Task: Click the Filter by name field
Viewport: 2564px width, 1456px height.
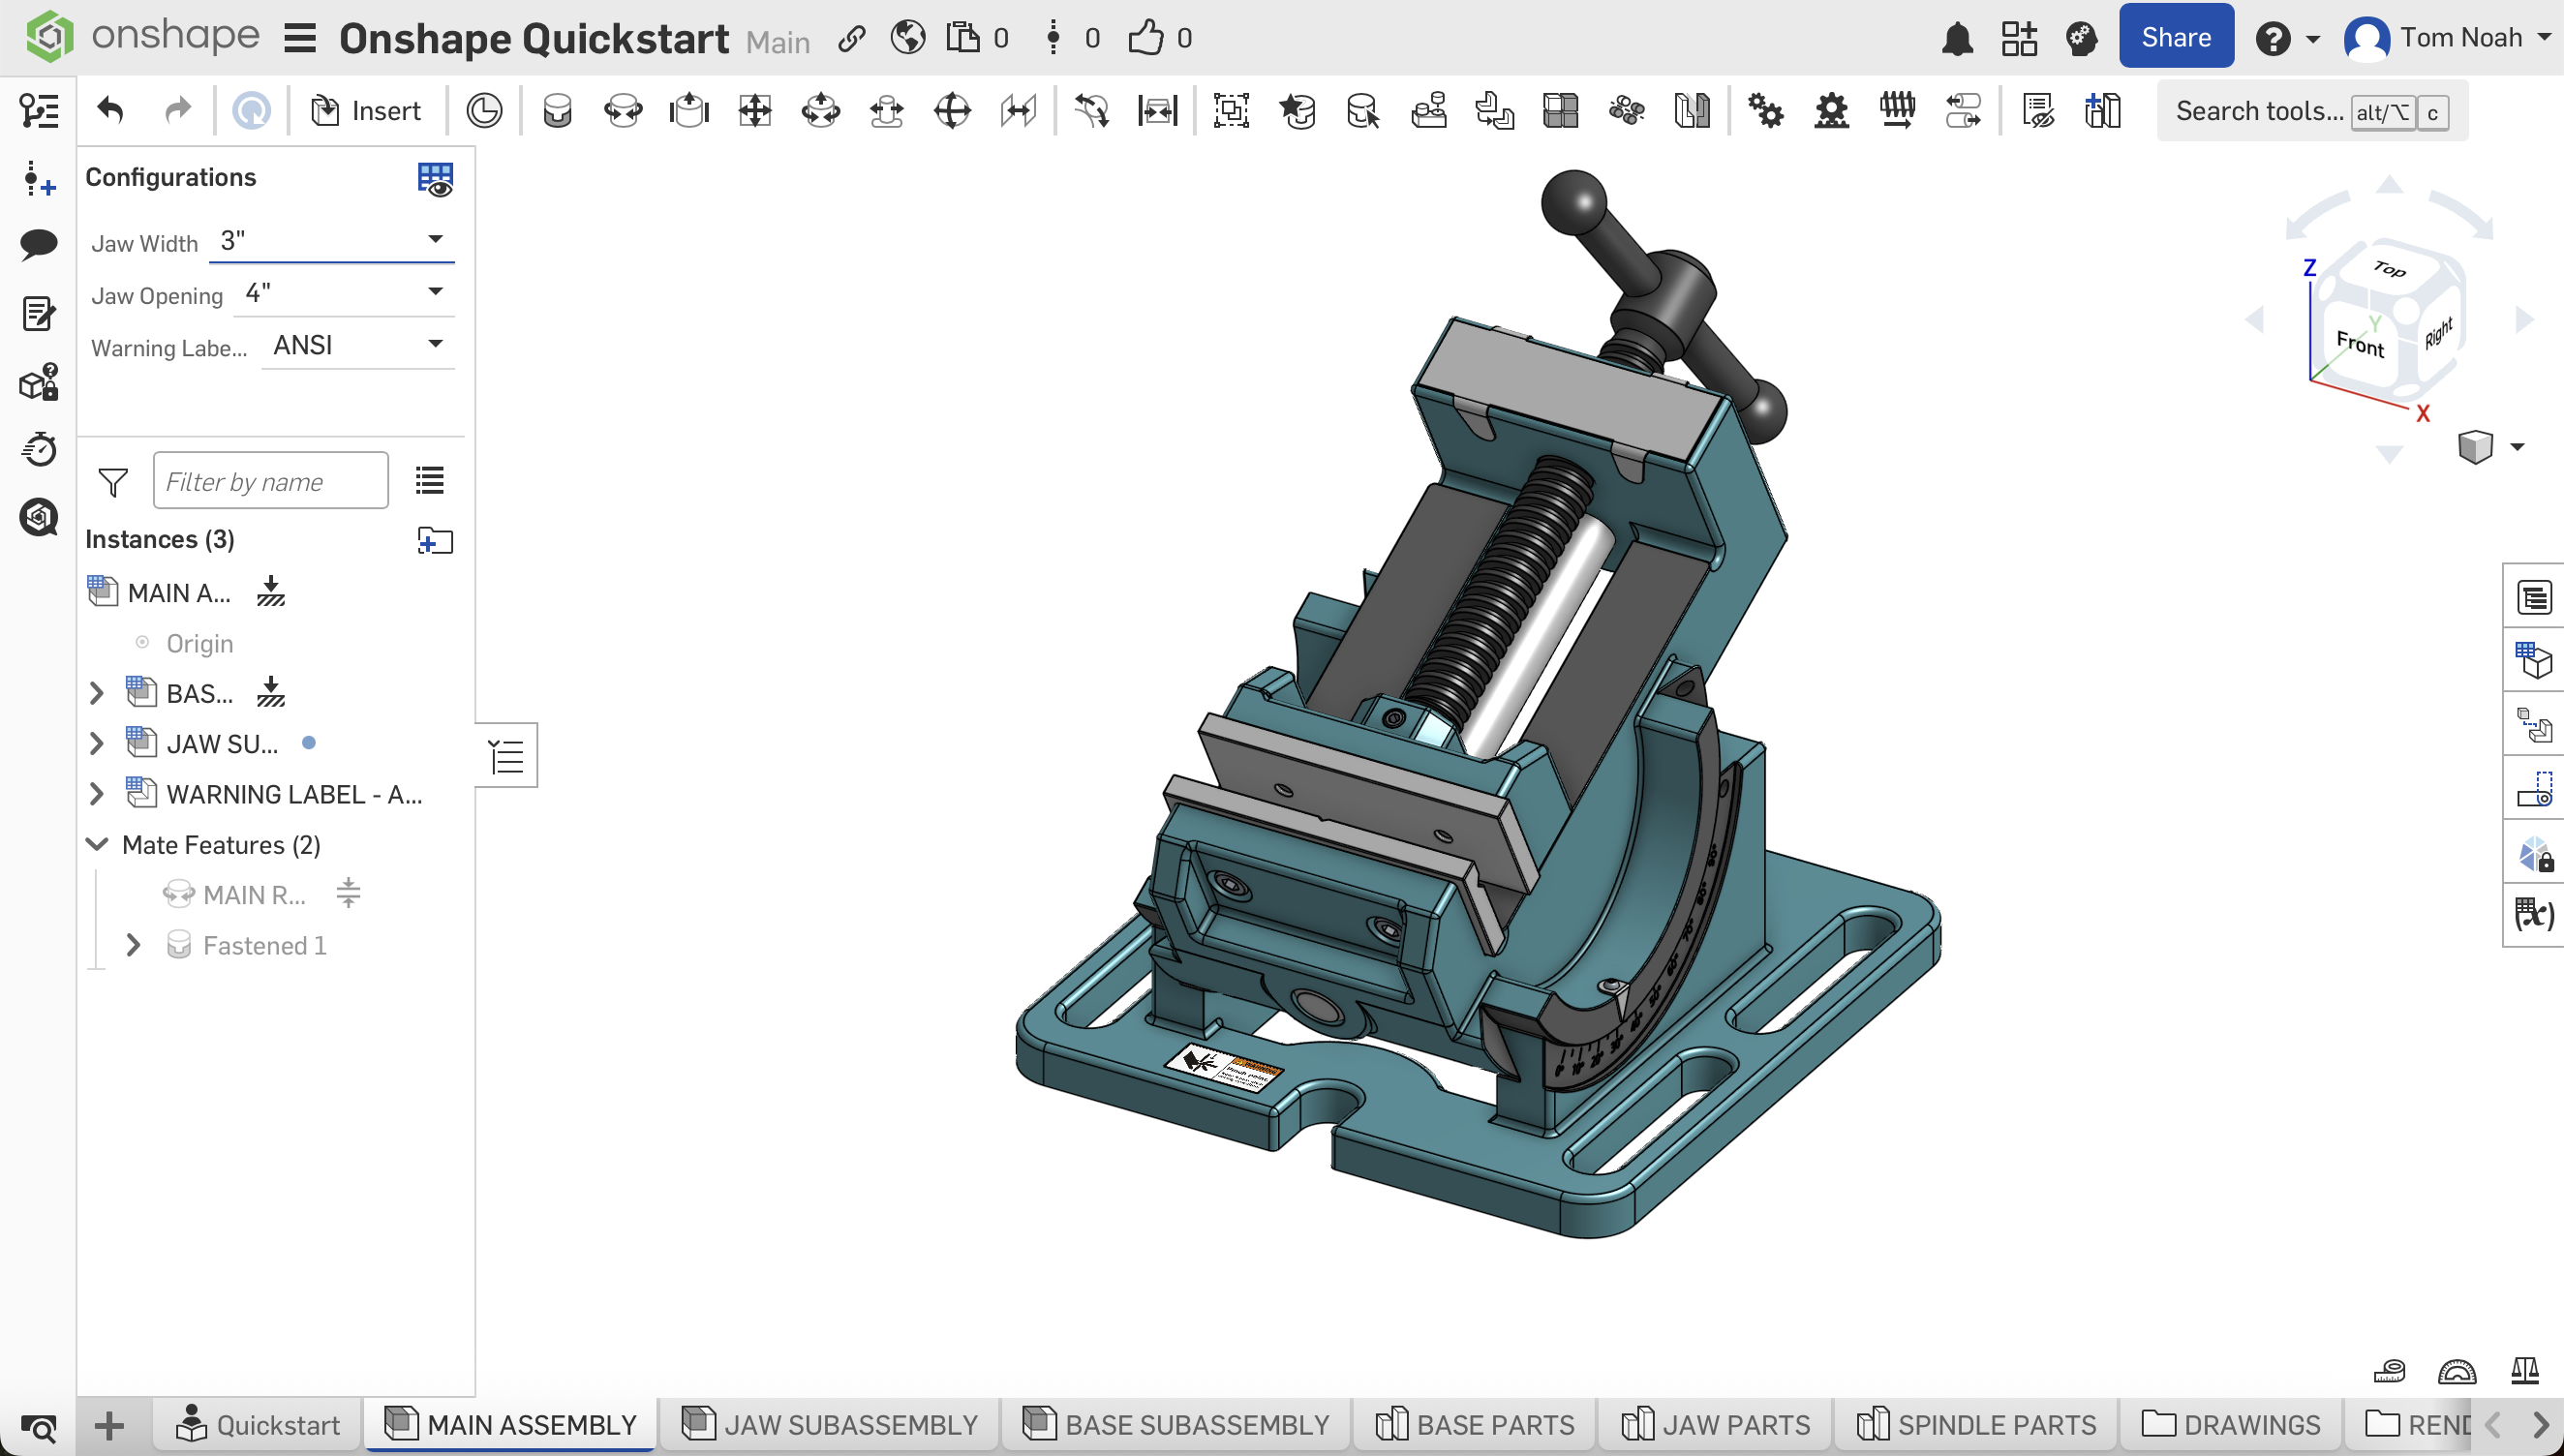Action: [270, 481]
